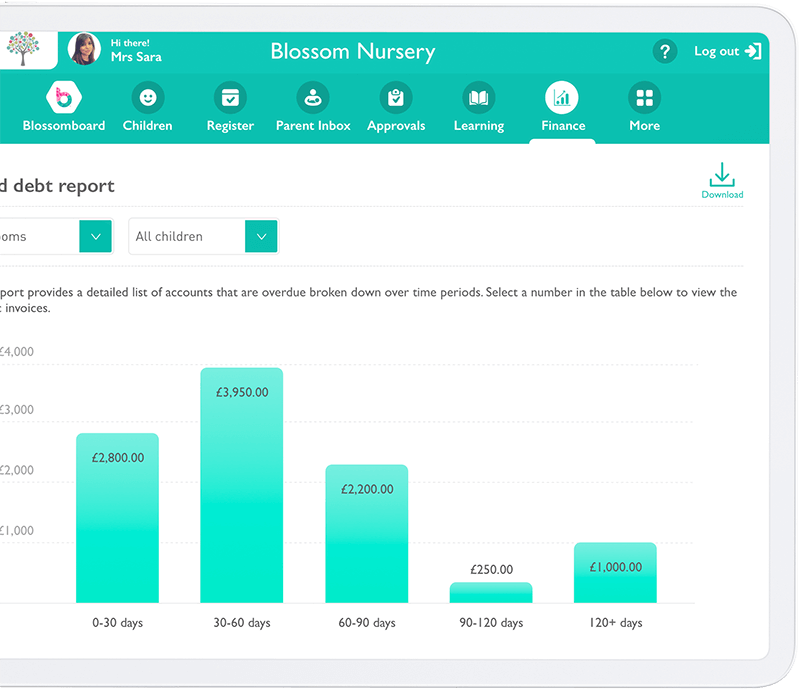Click the help question mark icon
Image resolution: width=800 pixels, height=689 pixels.
pos(664,51)
